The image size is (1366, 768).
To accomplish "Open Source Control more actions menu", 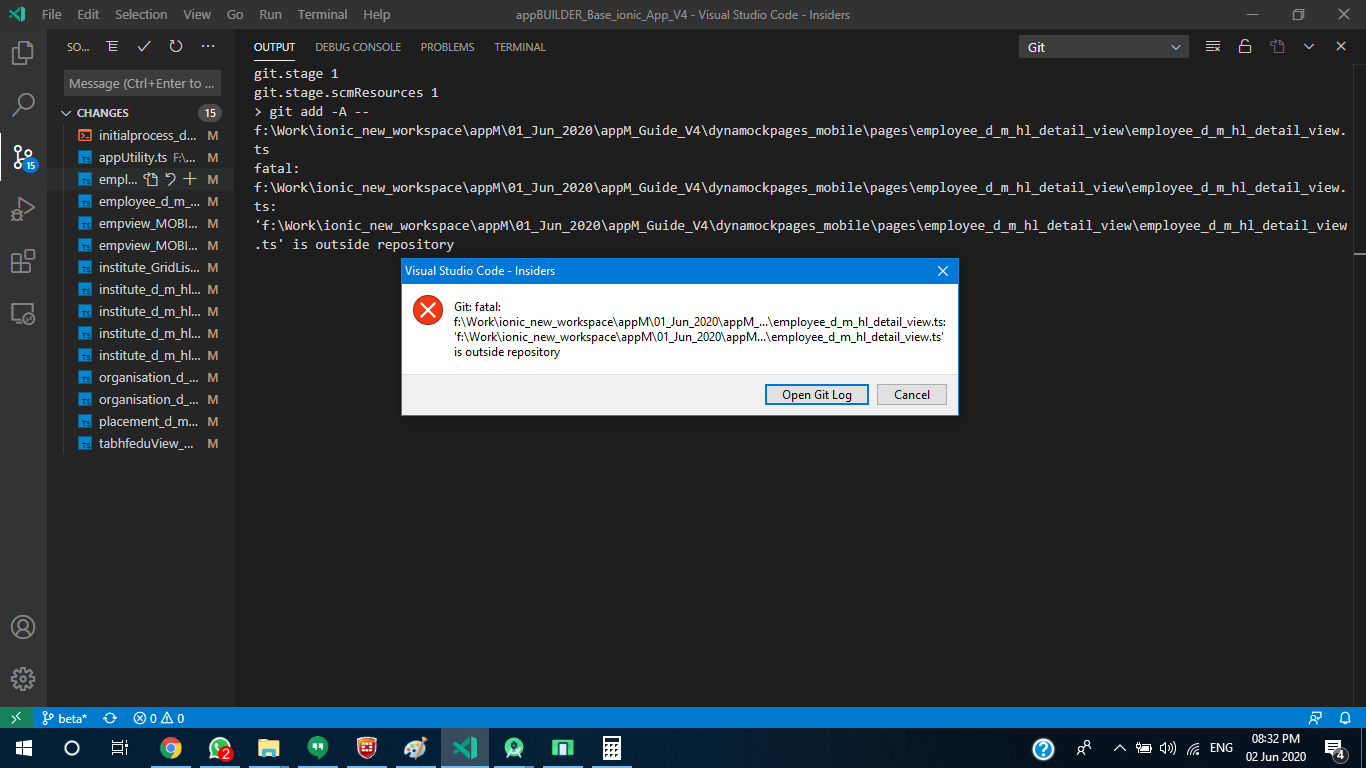I will click(x=207, y=46).
